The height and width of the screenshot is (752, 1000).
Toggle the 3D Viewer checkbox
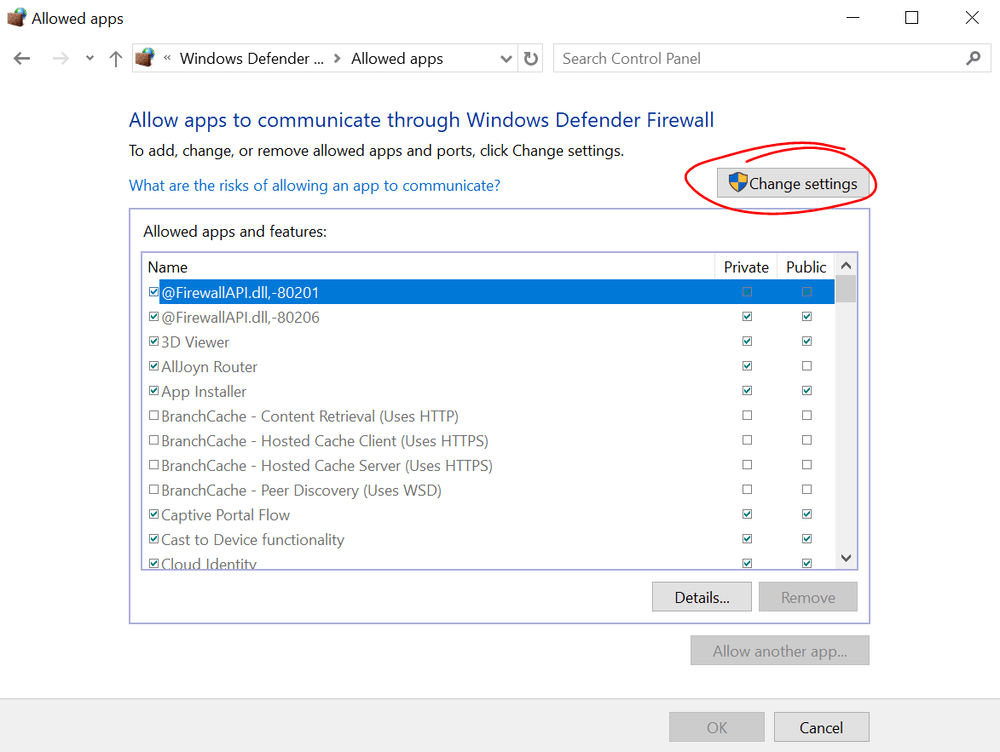(x=153, y=342)
